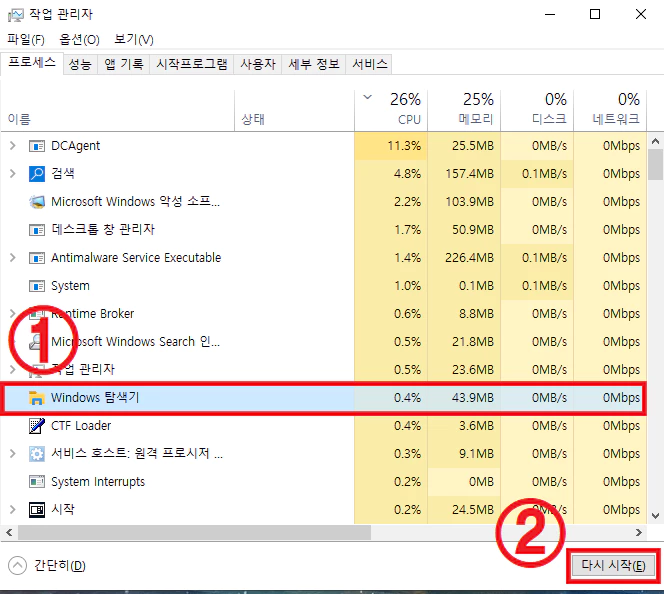Select the CTF Loader process name
Image resolution: width=664 pixels, height=594 pixels.
tap(81, 426)
